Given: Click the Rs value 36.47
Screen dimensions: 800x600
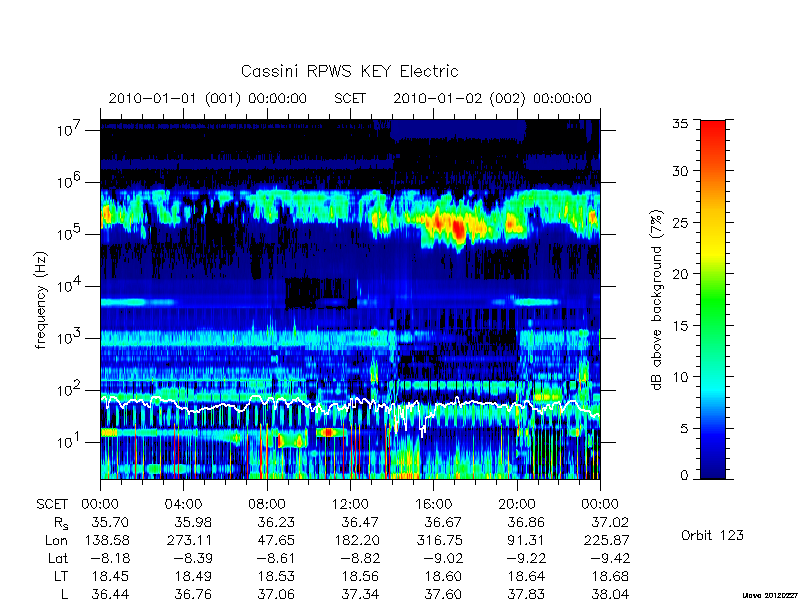Looking at the screenshot, I should (x=360, y=522).
